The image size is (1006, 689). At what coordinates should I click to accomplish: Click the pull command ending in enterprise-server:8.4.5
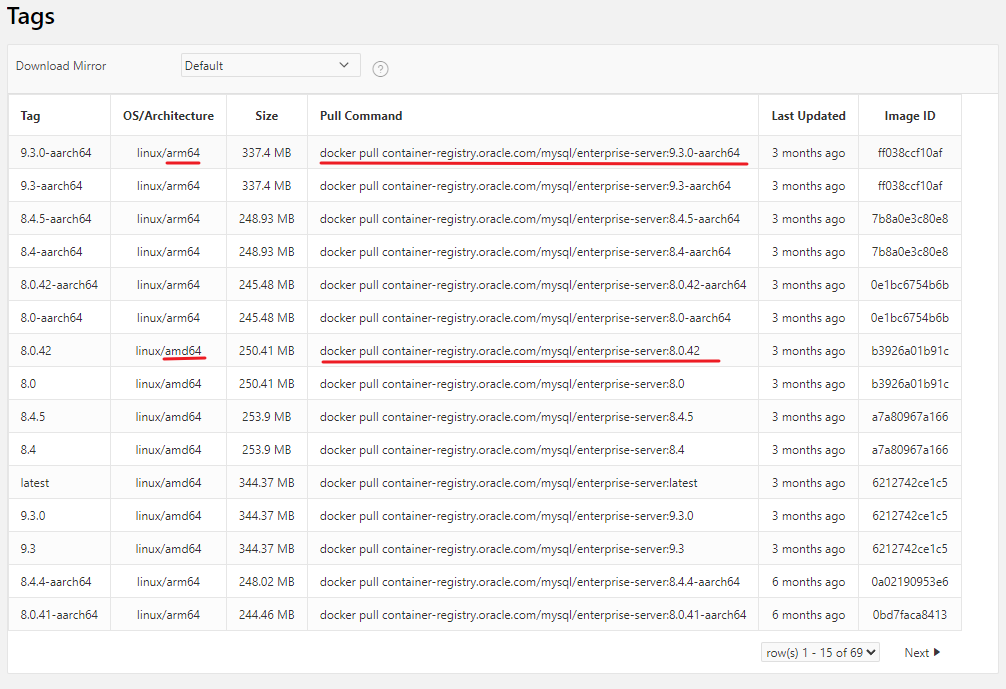(x=507, y=417)
